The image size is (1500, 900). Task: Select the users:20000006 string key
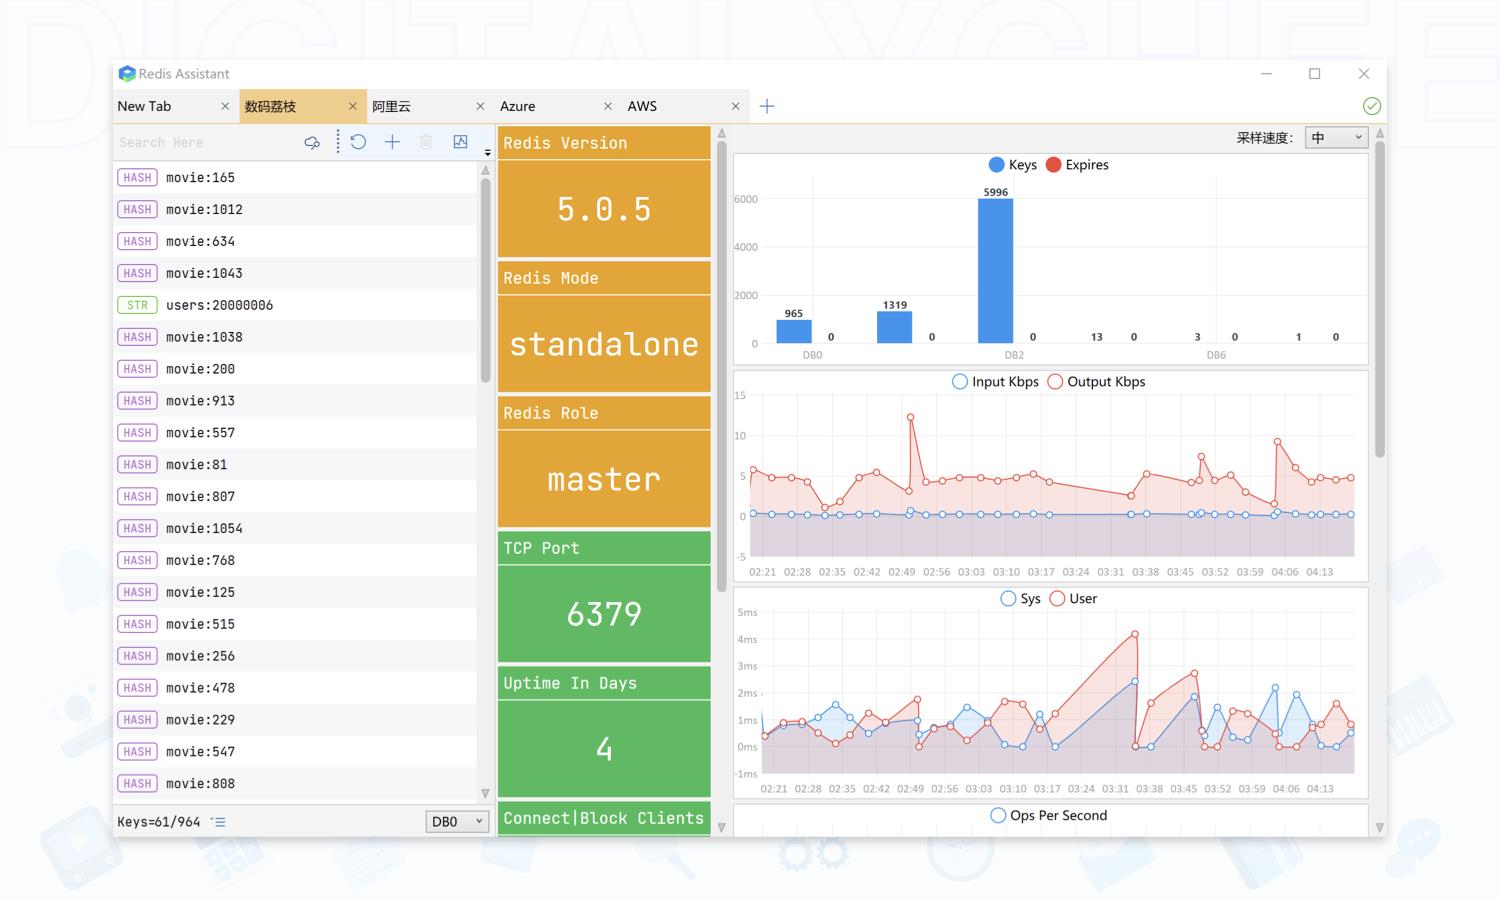point(219,305)
